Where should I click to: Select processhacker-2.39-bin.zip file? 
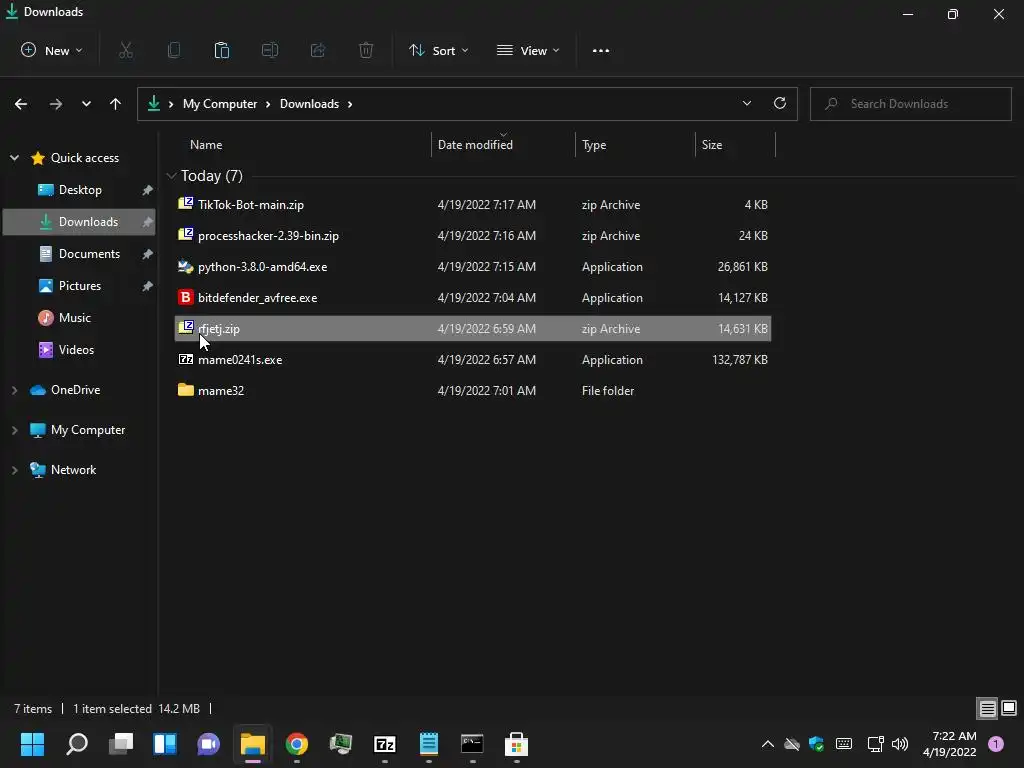[x=472, y=236]
